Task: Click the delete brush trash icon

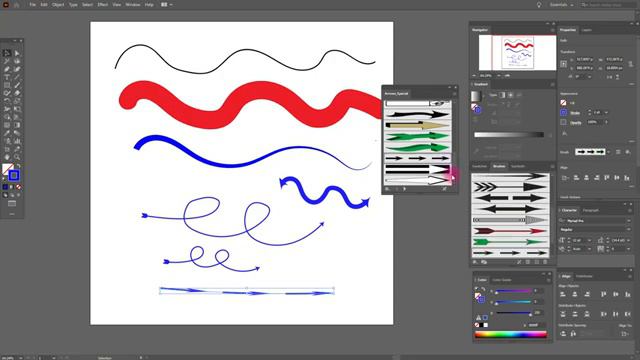Action: (545, 262)
